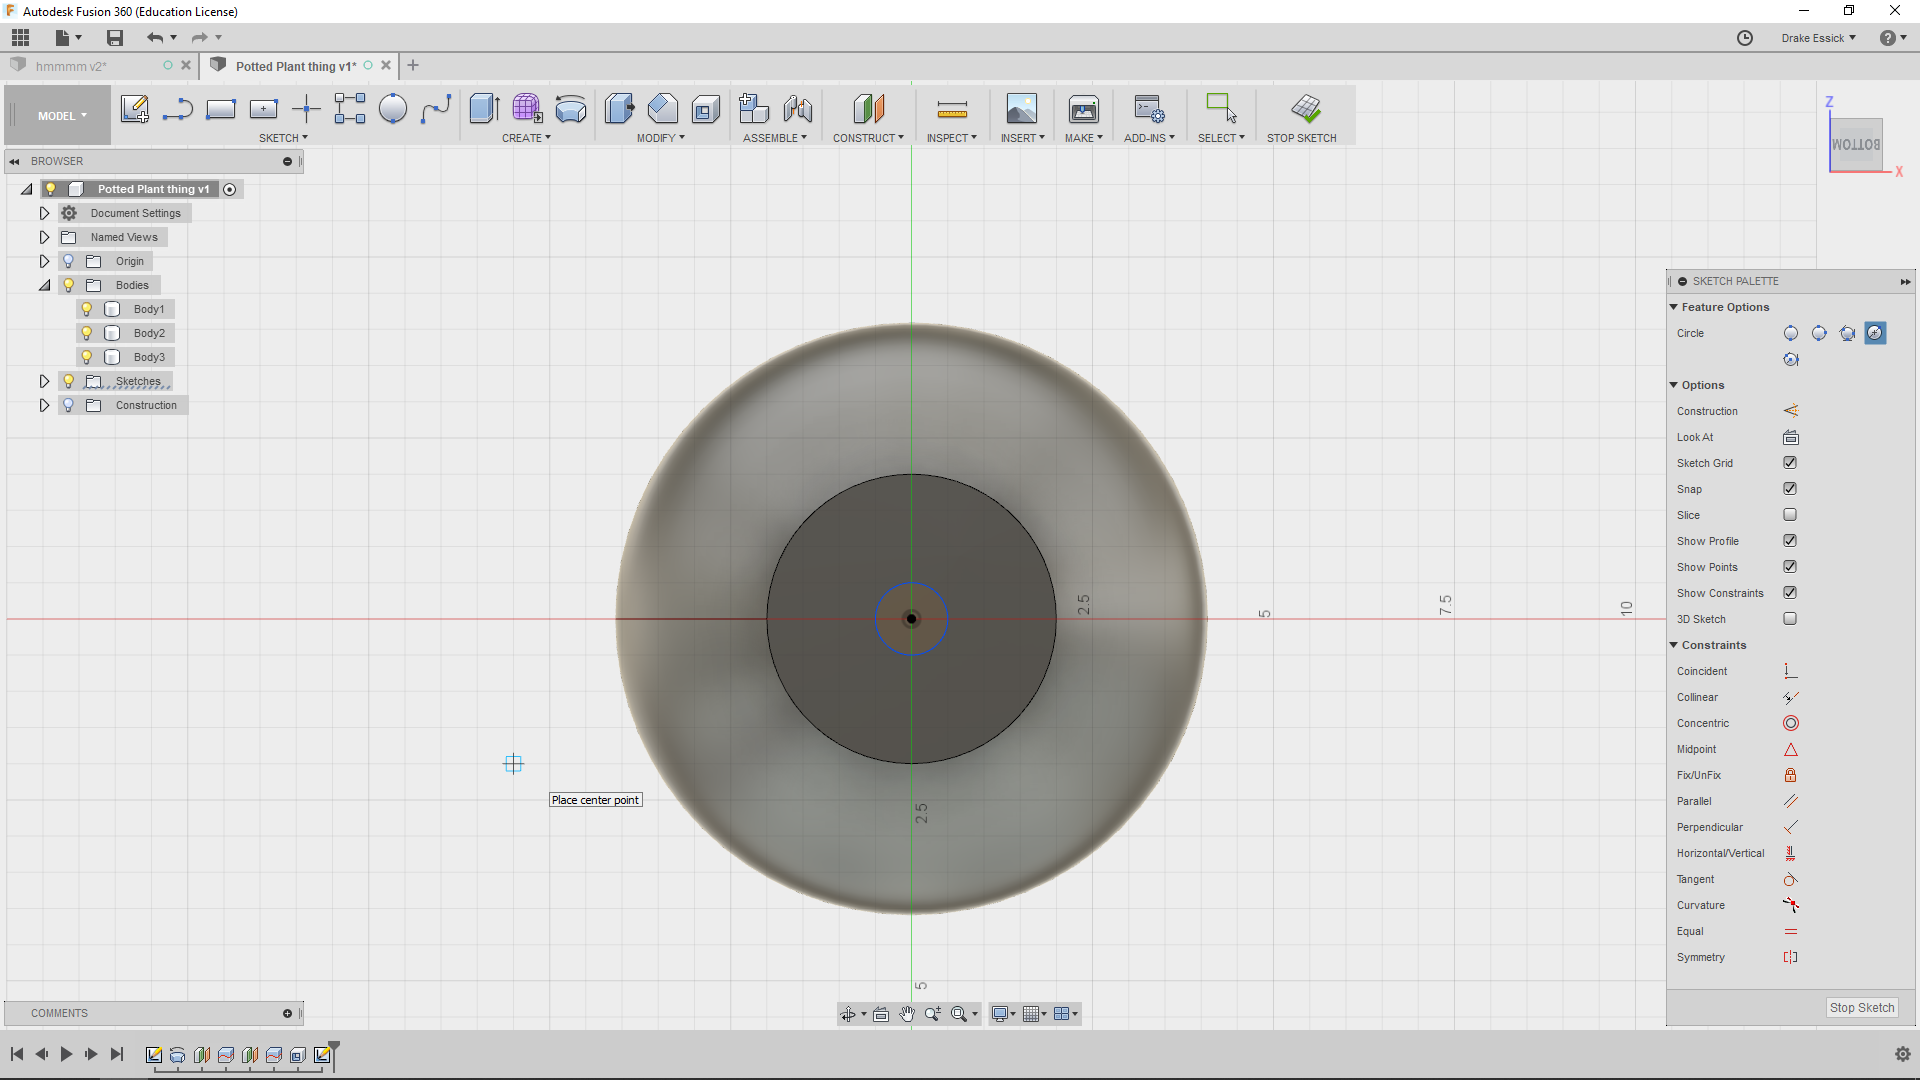Screen dimensions: 1920x1080
Task: Expand the Construction tree node
Action: [44, 405]
